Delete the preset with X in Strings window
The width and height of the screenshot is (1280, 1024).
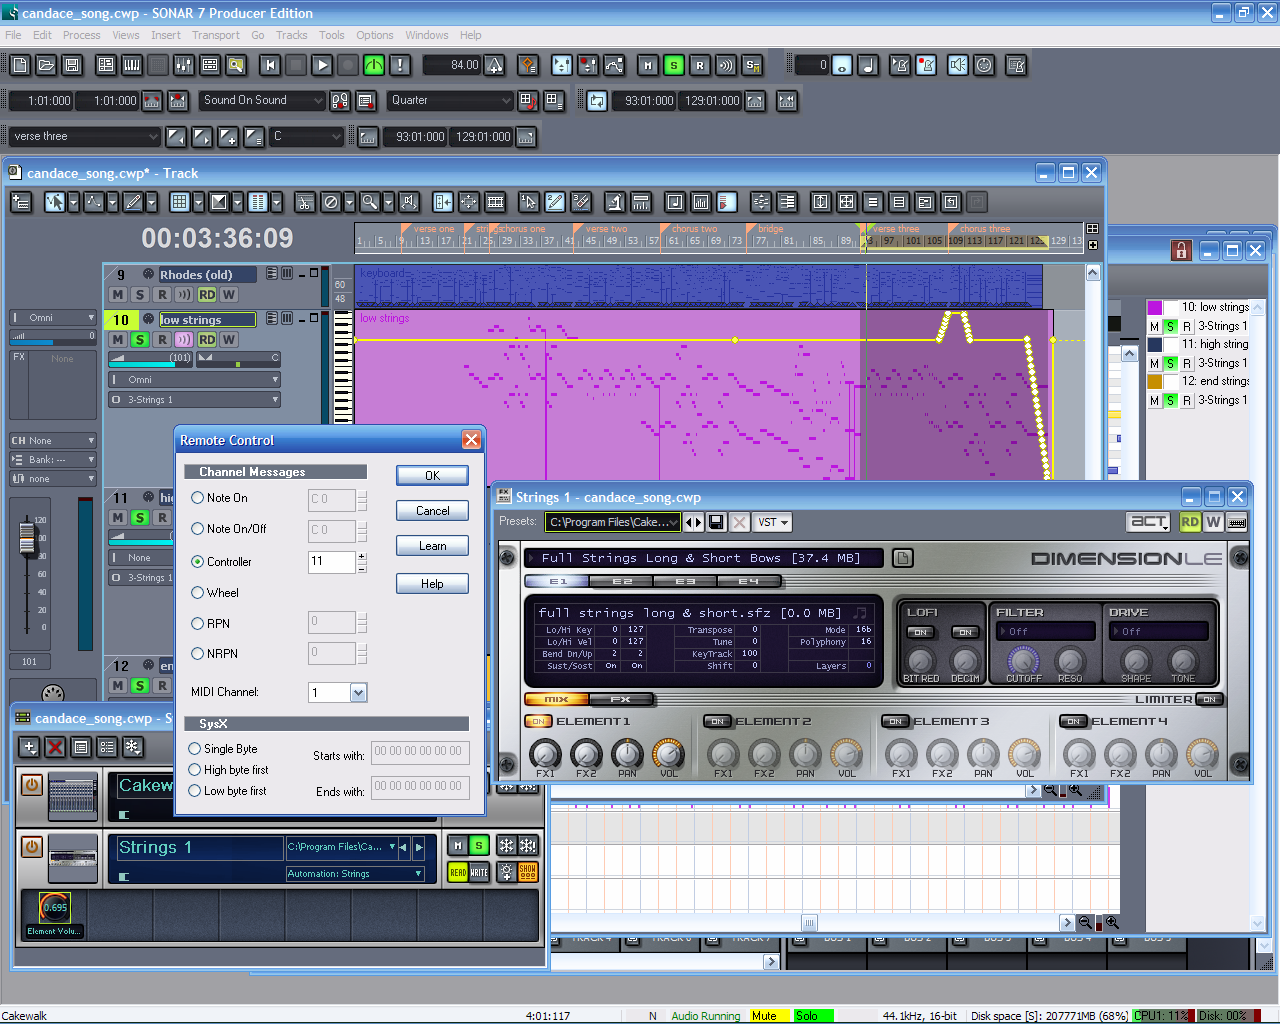pos(739,522)
